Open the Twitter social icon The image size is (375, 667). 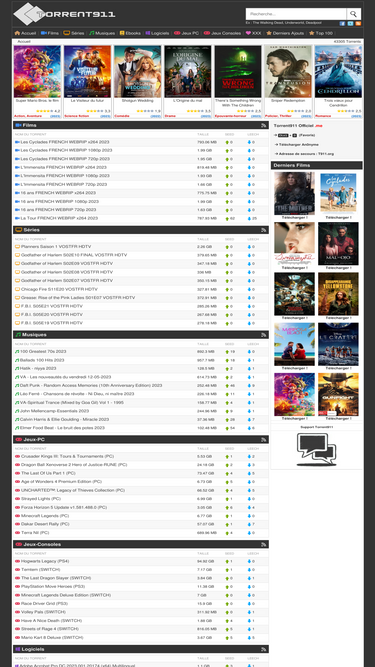click(x=350, y=23)
